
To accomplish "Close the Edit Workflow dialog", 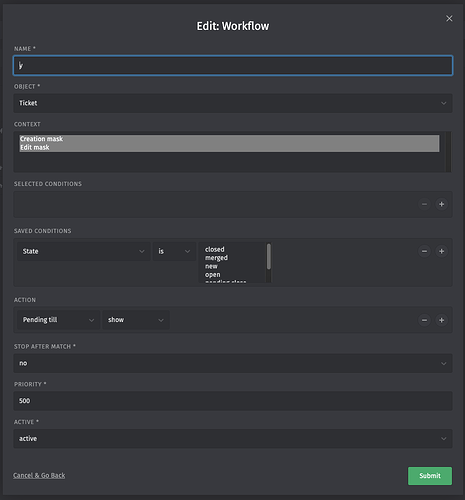I will [x=449, y=19].
